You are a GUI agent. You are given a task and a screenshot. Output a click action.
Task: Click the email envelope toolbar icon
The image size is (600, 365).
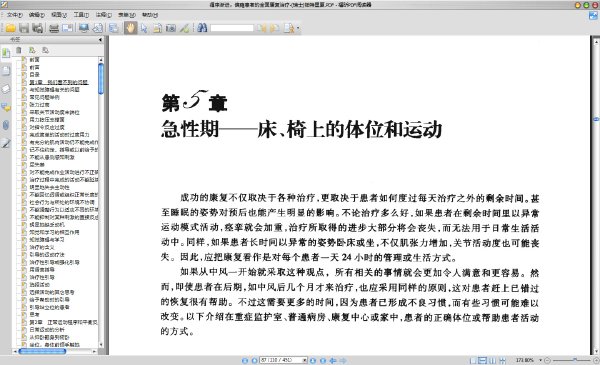pyautogui.click(x=67, y=28)
